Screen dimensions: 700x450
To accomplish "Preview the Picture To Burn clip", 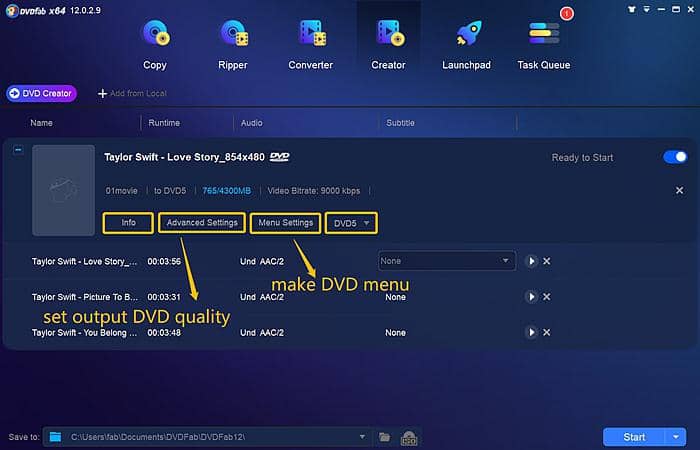I will [x=531, y=297].
